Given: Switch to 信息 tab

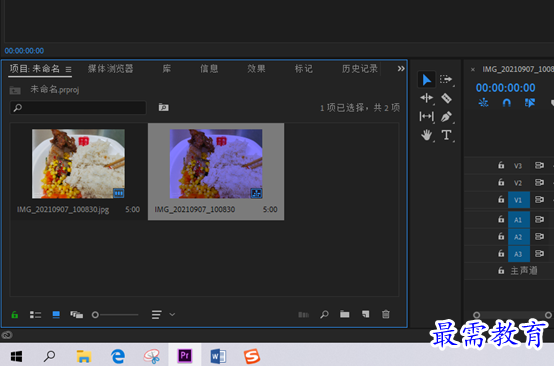Looking at the screenshot, I should [209, 69].
